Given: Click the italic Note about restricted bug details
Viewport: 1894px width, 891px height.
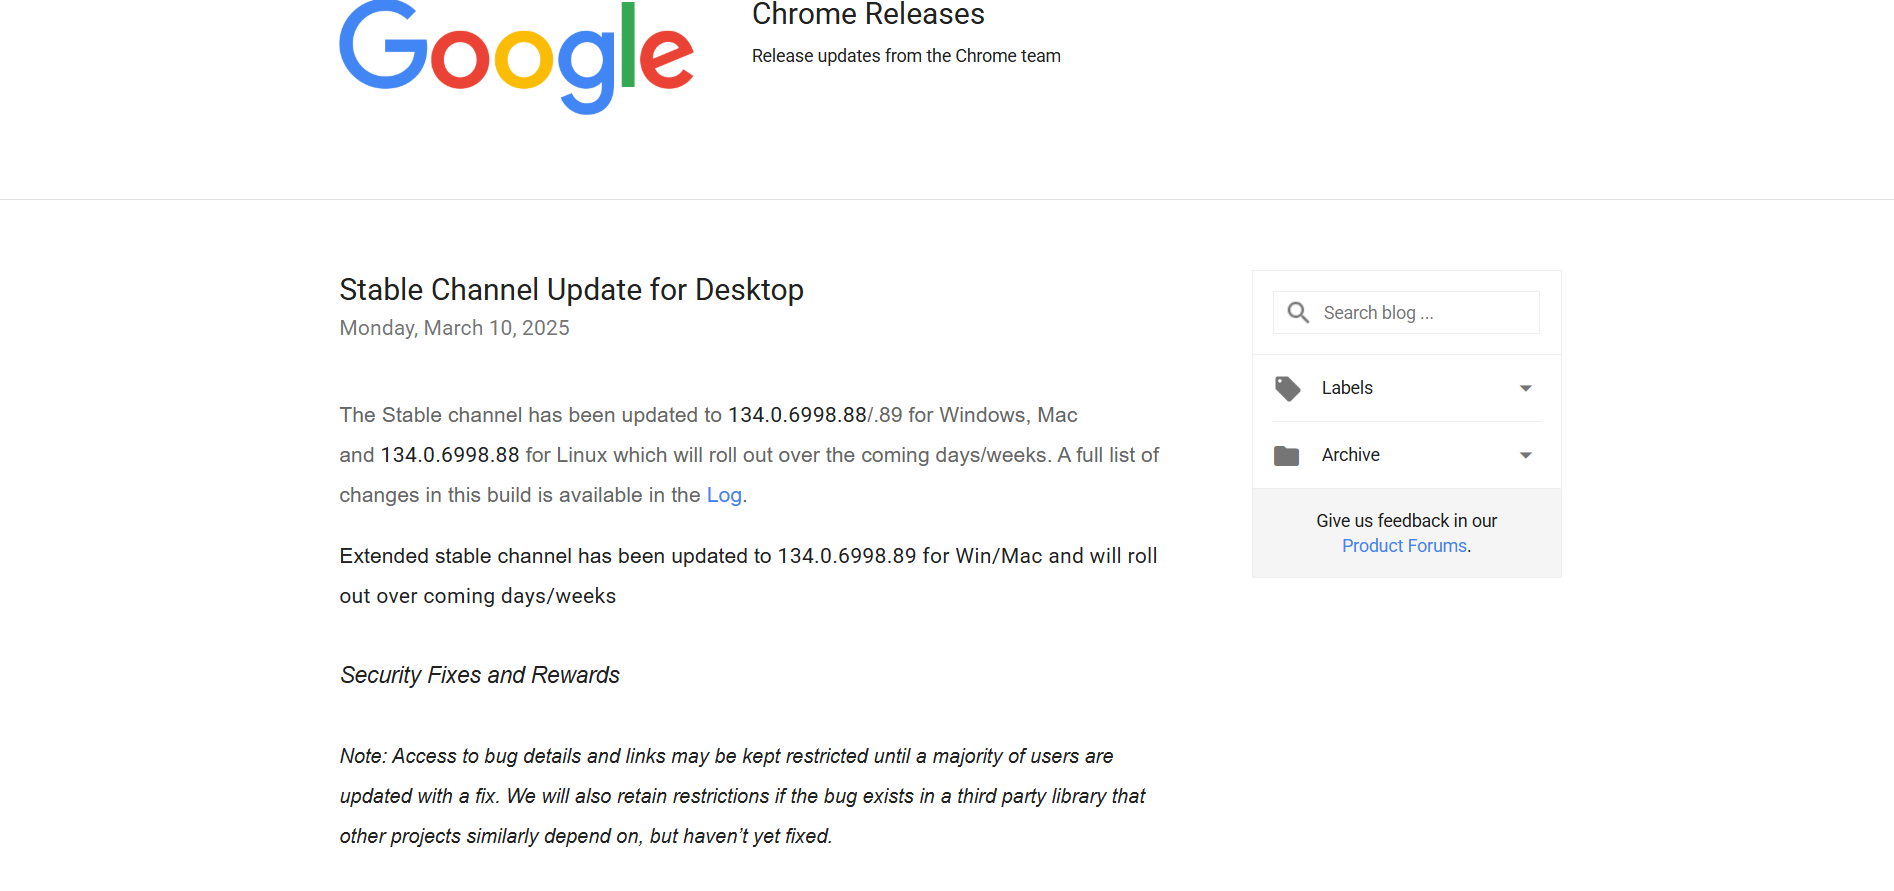Looking at the screenshot, I should tap(741, 796).
